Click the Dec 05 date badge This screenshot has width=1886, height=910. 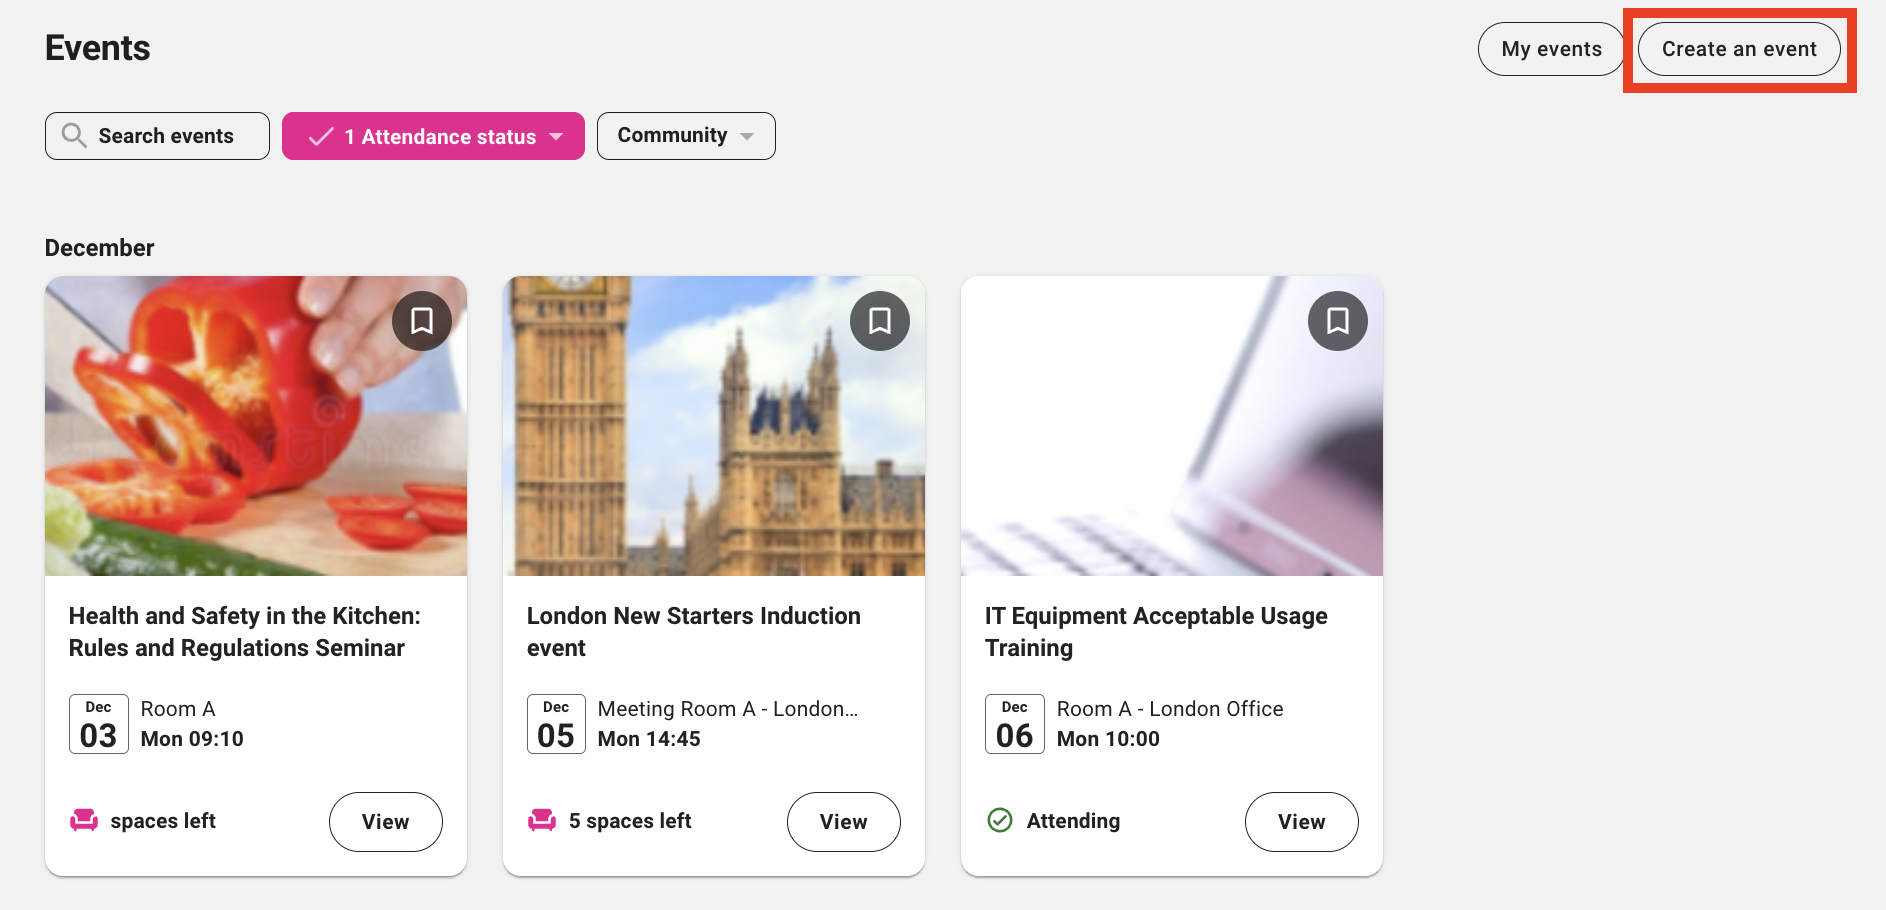[556, 724]
